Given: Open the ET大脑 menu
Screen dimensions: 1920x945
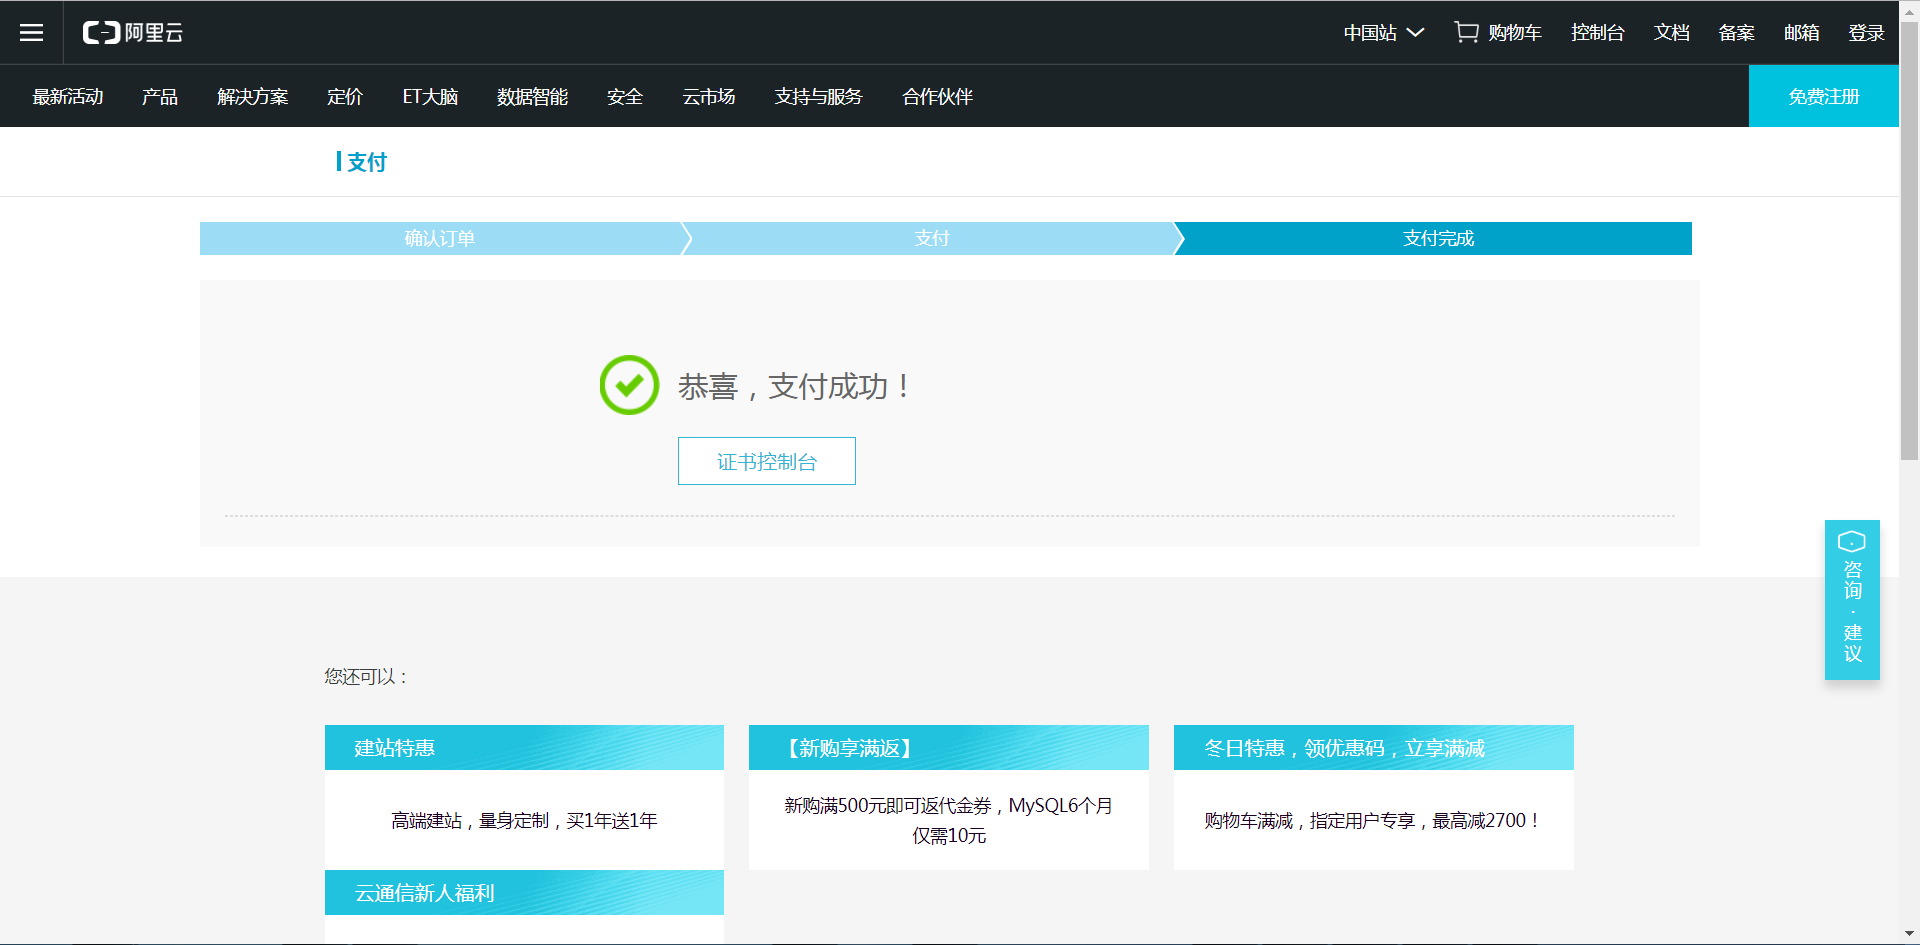Looking at the screenshot, I should 430,97.
